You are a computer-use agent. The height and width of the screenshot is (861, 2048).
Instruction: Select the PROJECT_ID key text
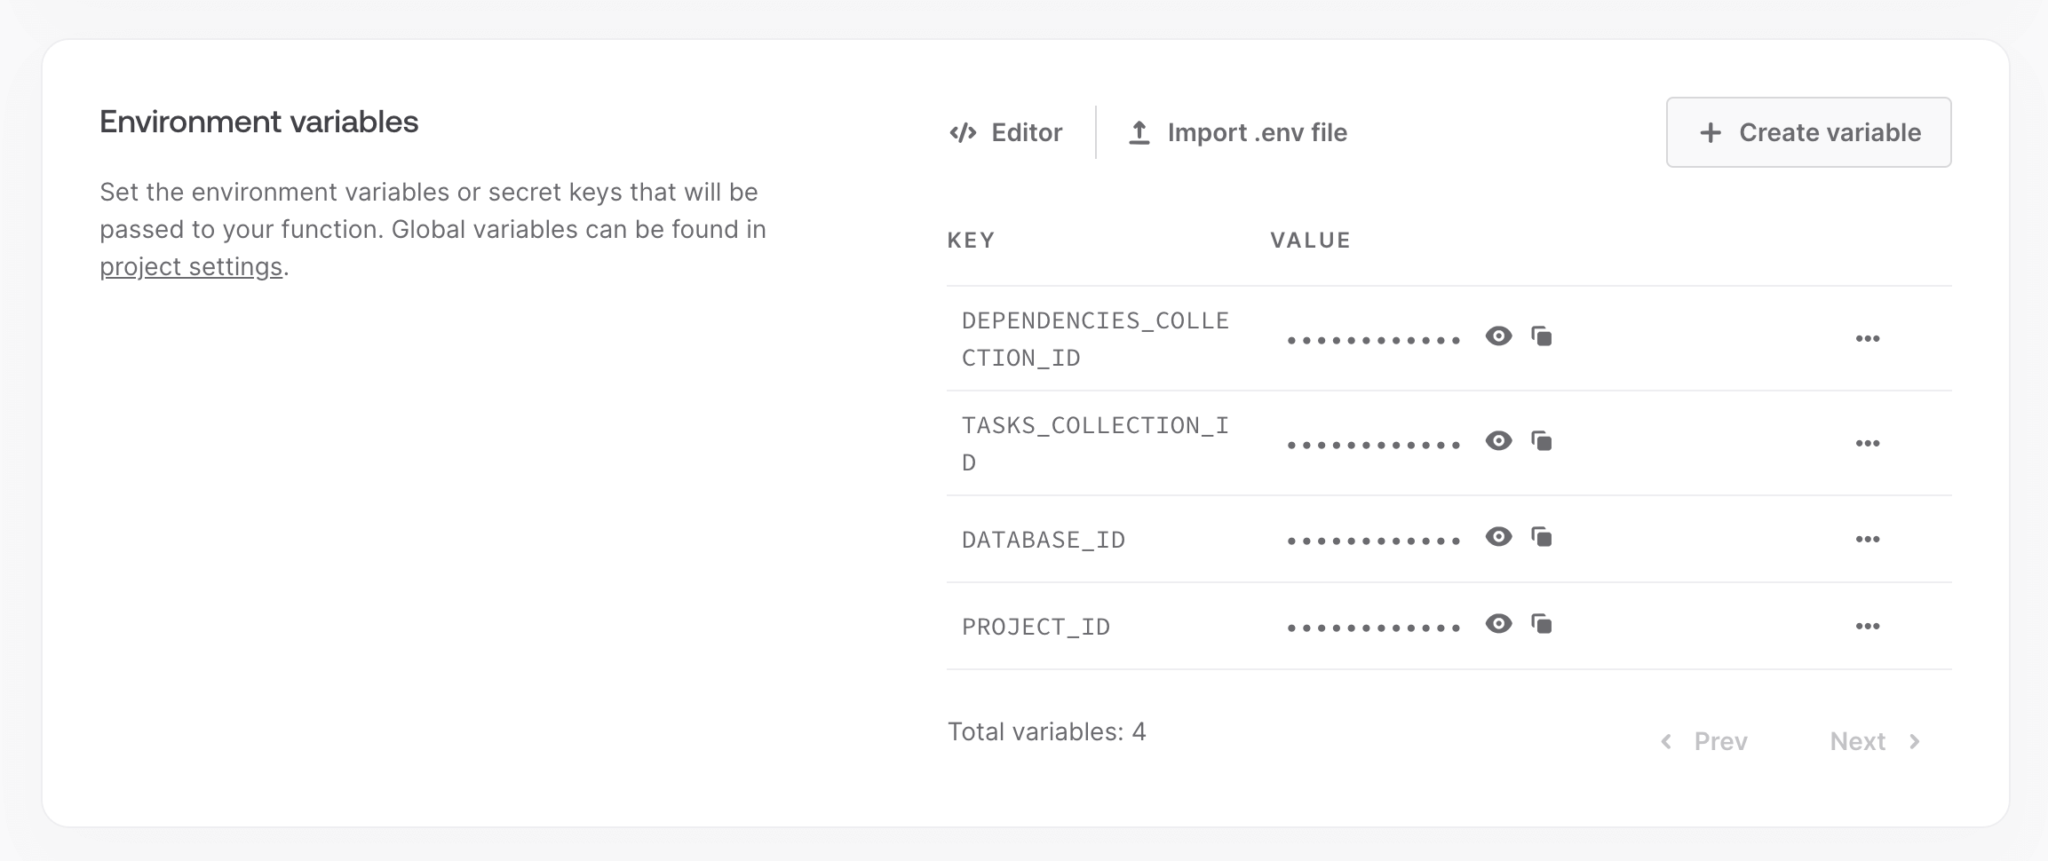tap(1036, 627)
